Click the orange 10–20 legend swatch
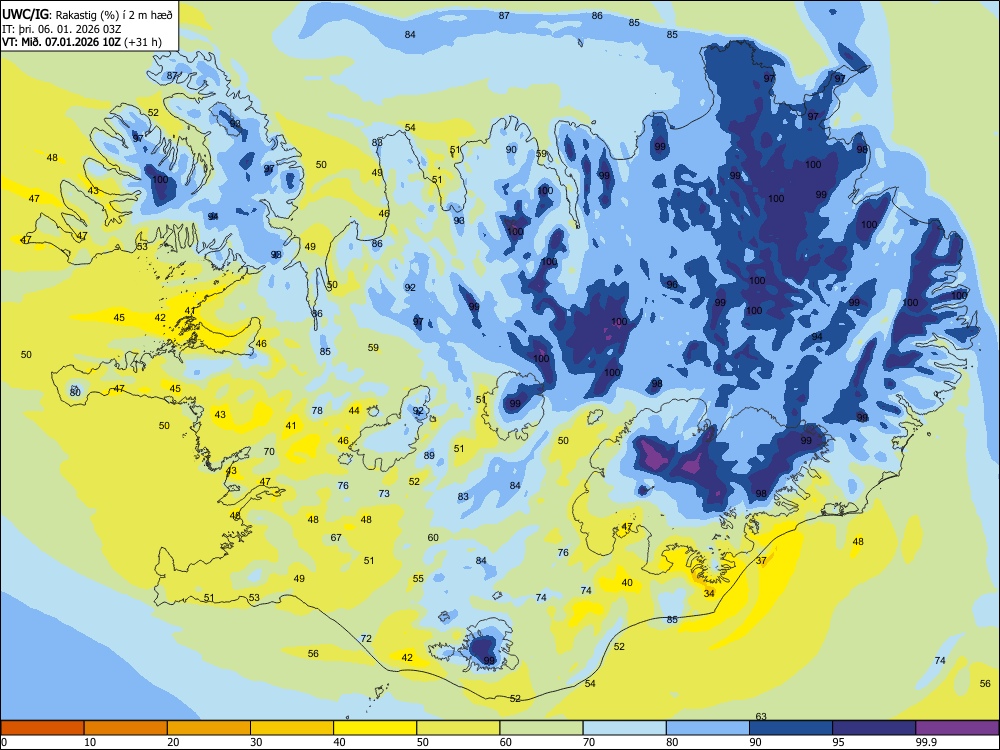 pos(126,728)
